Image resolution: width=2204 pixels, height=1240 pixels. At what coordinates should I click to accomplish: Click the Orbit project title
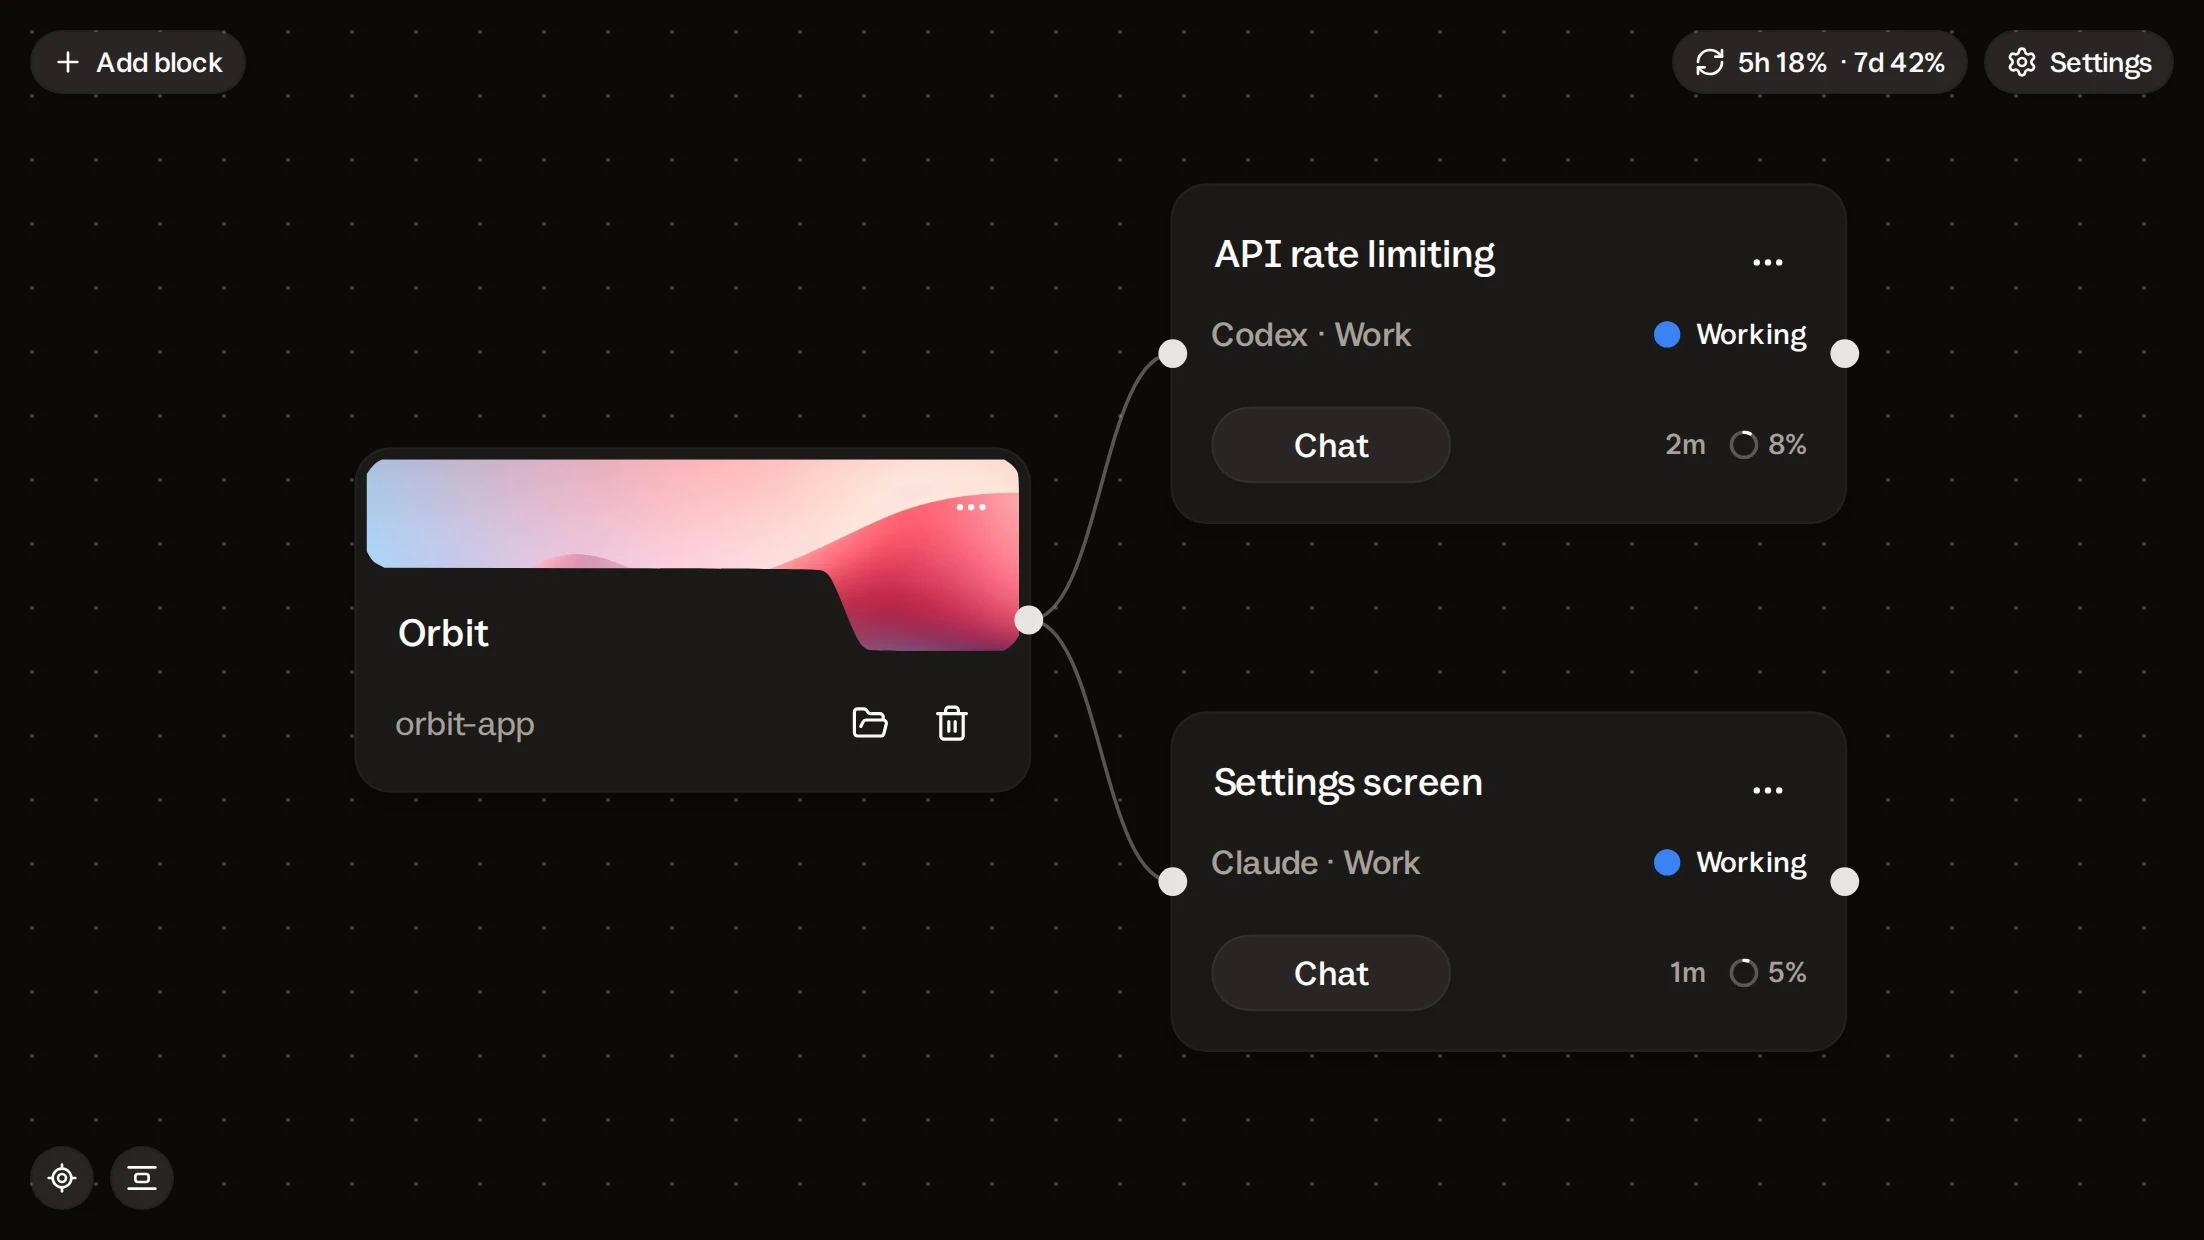pos(443,633)
